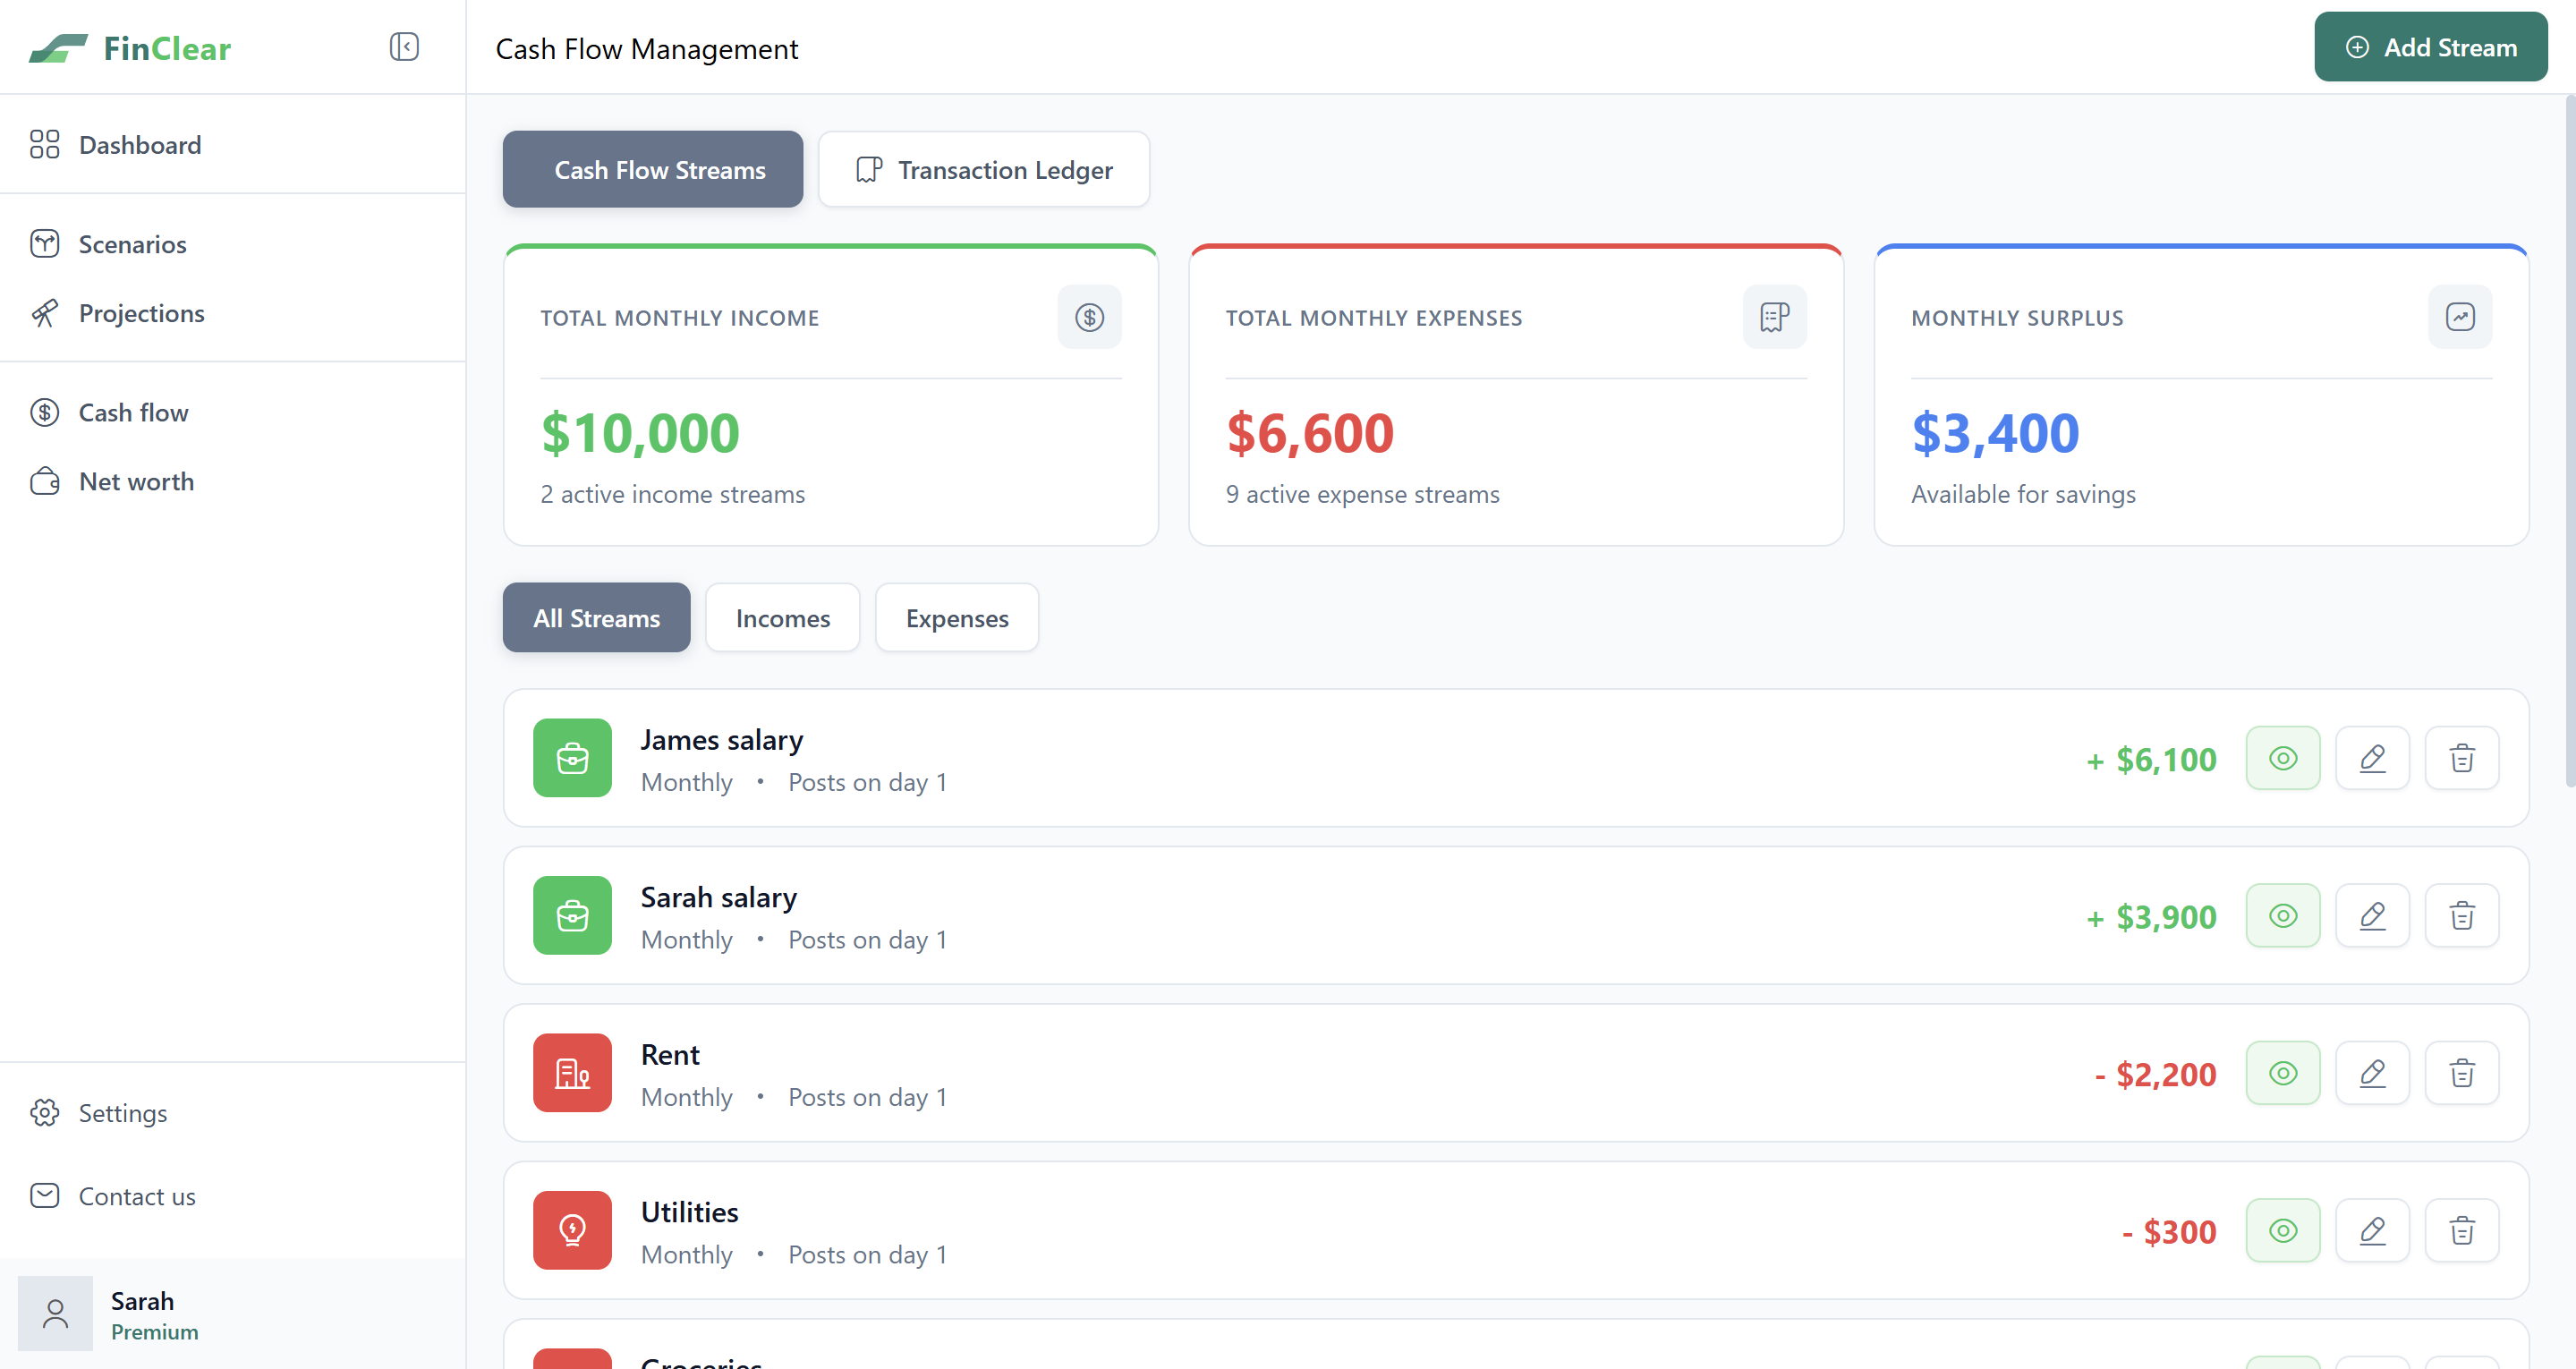2576x1369 pixels.
Task: Edit the Rent stream with pencil icon
Action: pyautogui.click(x=2372, y=1073)
